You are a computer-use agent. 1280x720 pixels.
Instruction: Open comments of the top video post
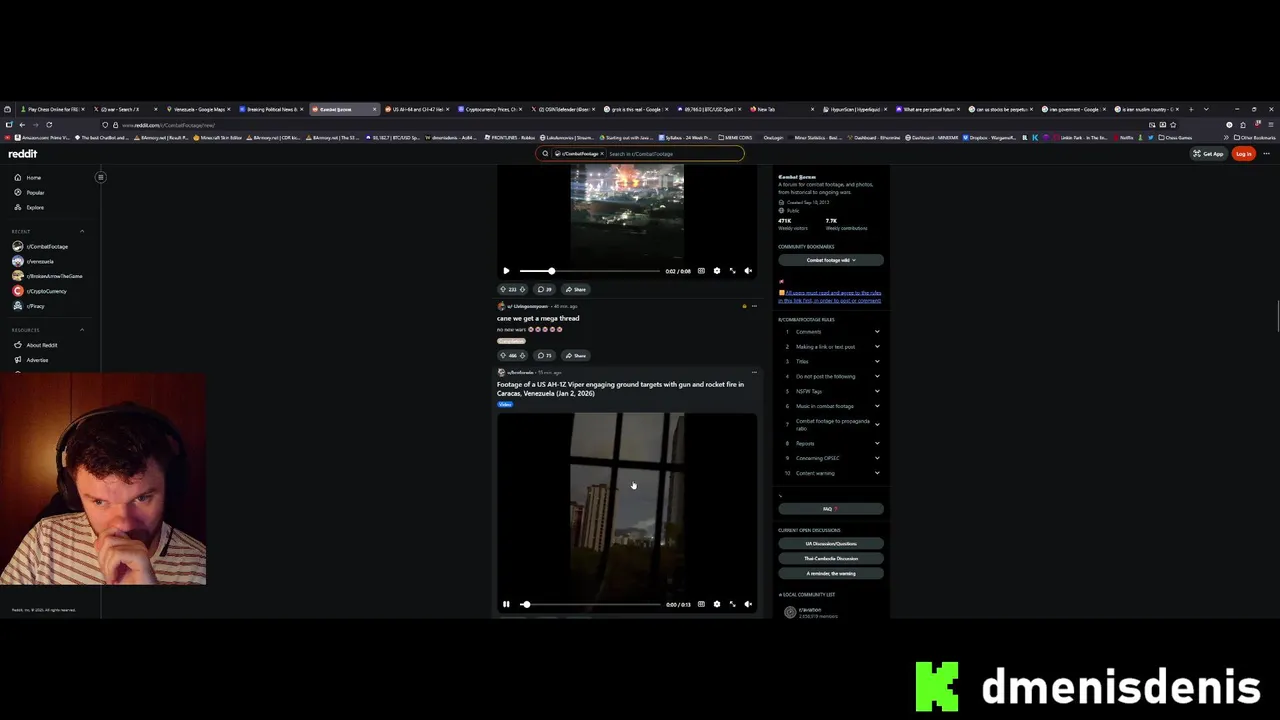tap(545, 289)
